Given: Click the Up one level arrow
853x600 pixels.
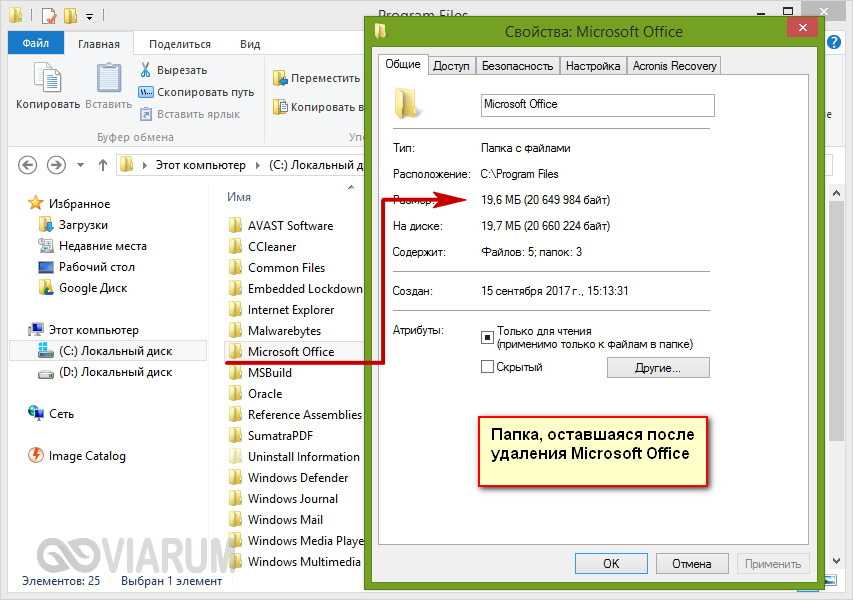Looking at the screenshot, I should point(103,164).
